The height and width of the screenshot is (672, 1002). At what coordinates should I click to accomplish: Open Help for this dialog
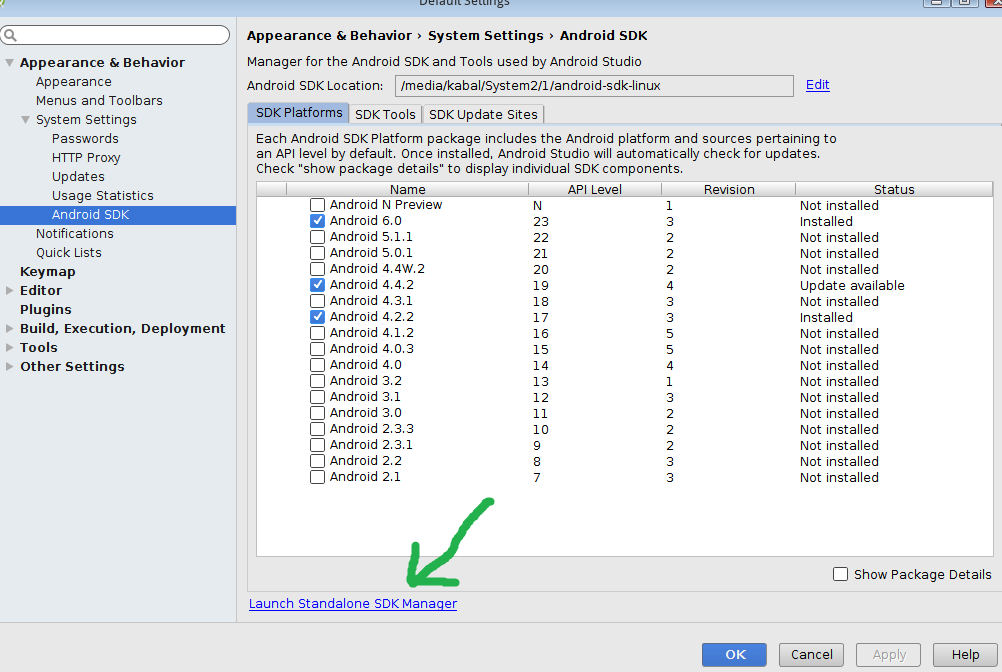pyautogui.click(x=965, y=655)
